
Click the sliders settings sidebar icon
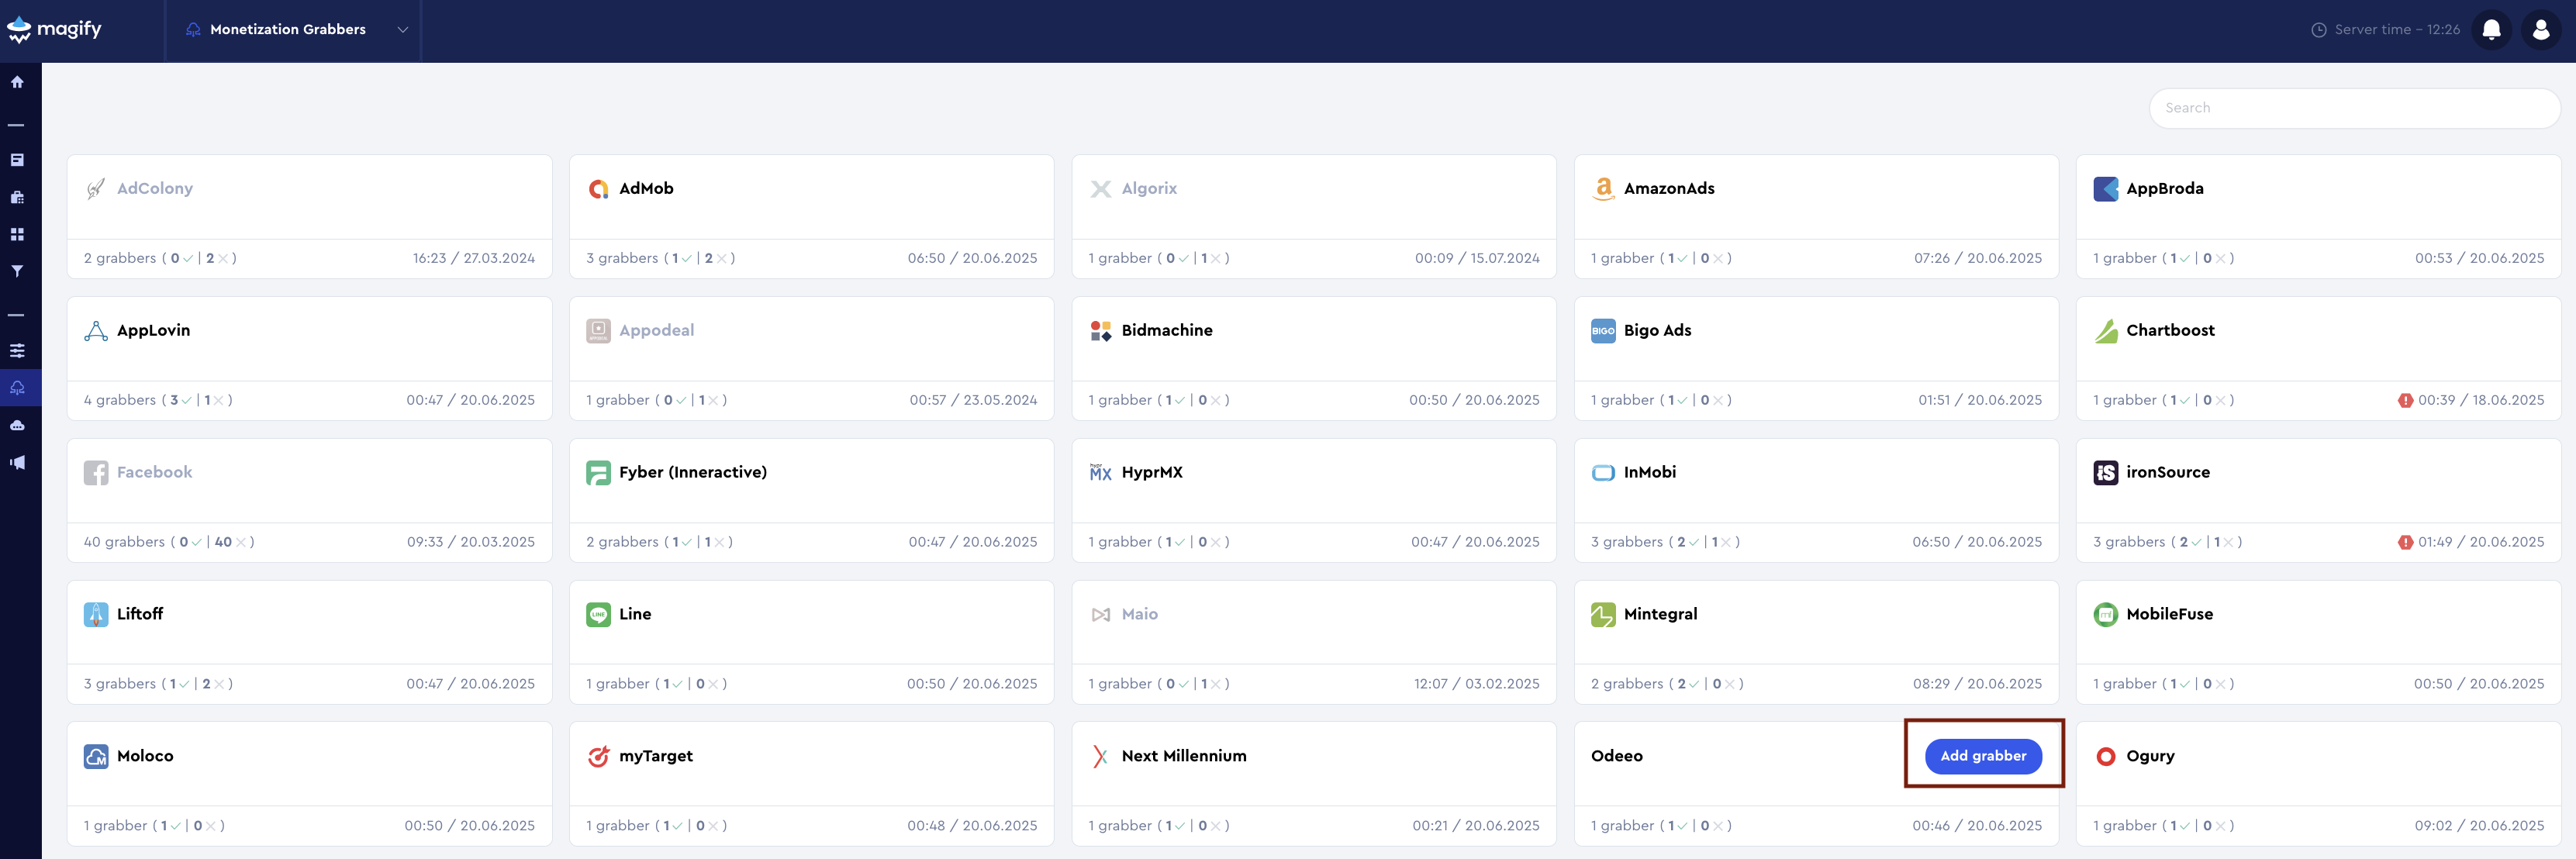pyautogui.click(x=17, y=351)
